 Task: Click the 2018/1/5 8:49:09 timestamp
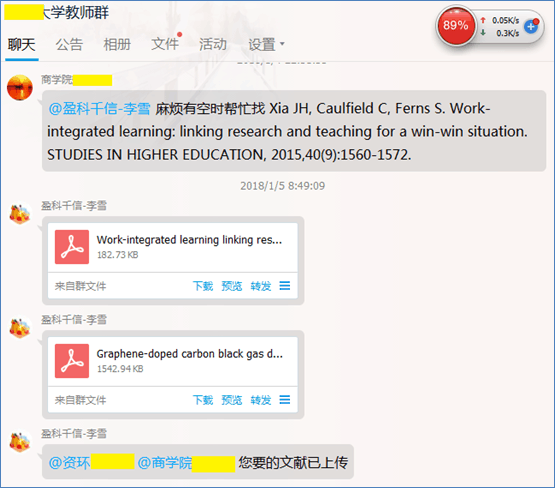[282, 186]
